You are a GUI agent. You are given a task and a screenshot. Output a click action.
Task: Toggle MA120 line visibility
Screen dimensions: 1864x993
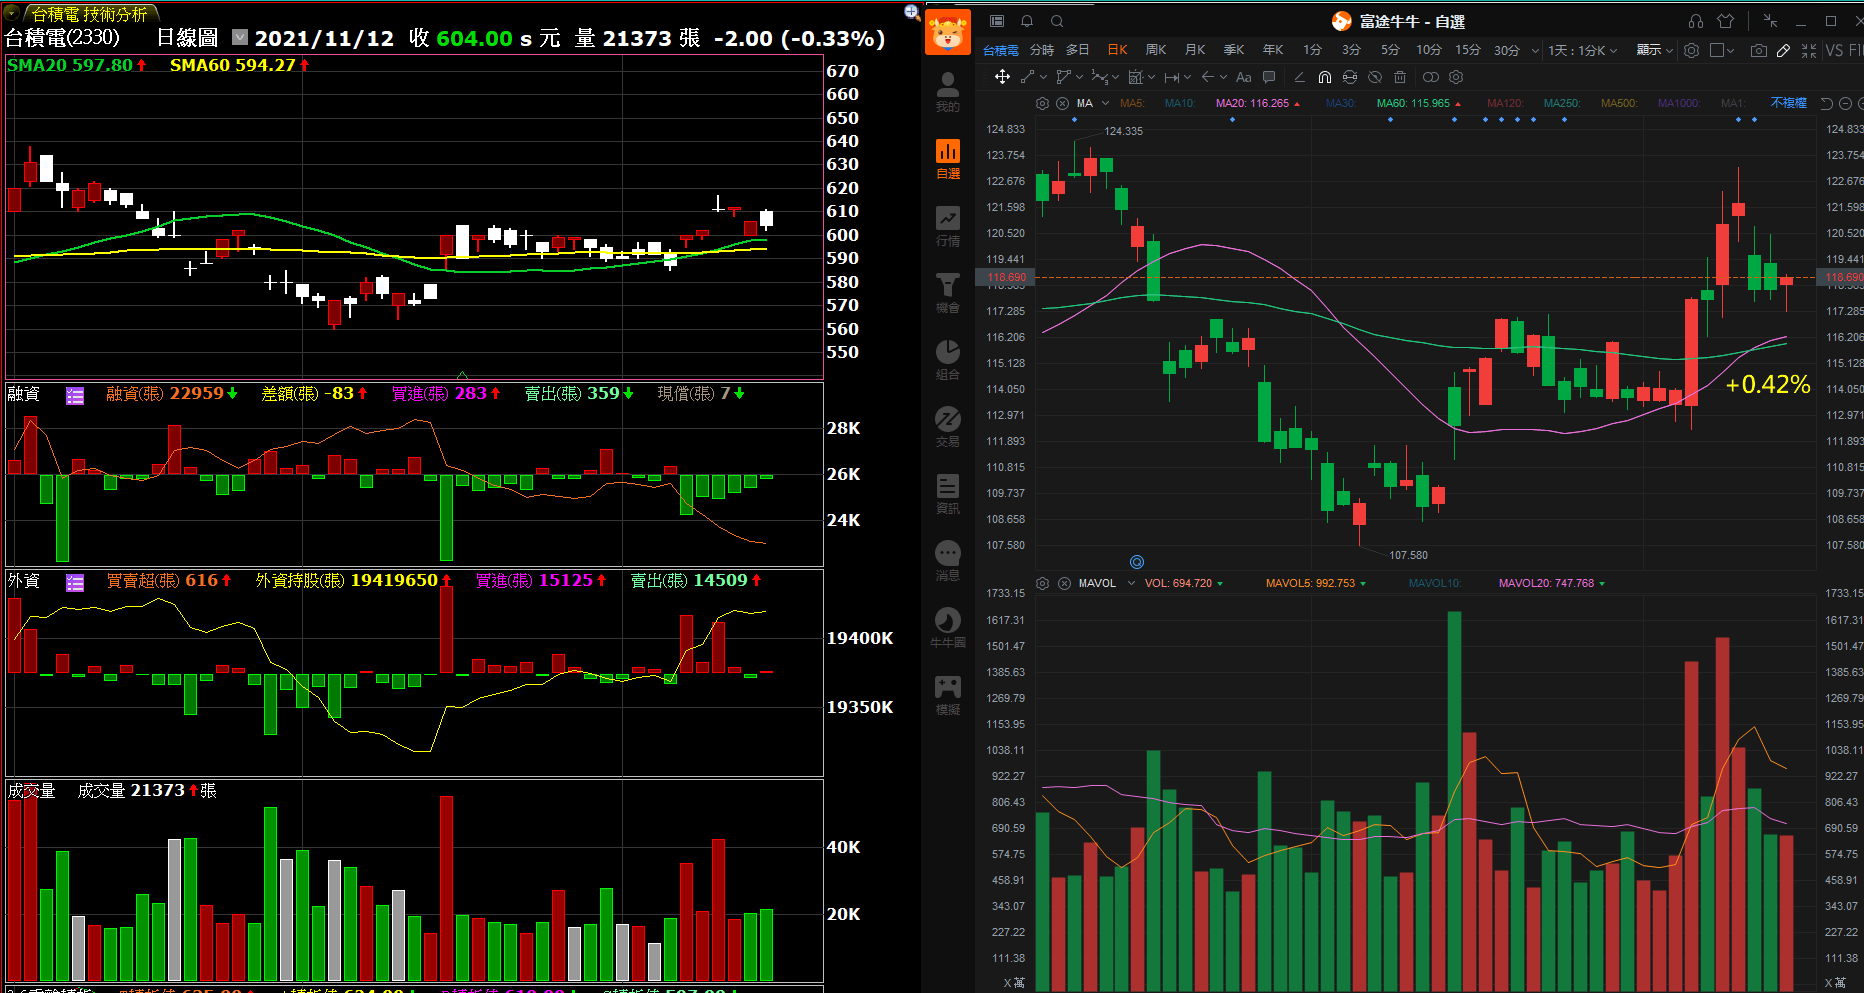(1505, 103)
